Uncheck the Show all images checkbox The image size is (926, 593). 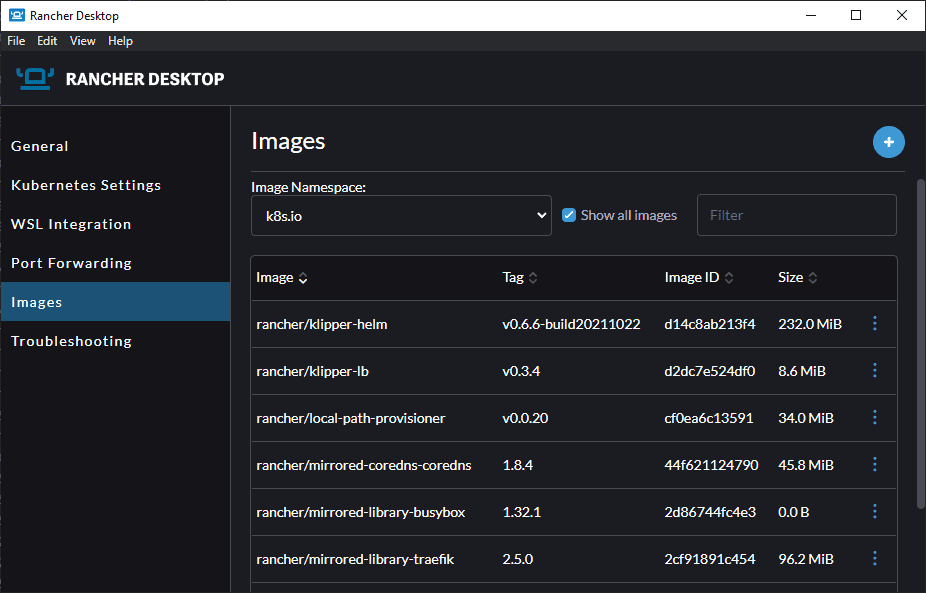coord(569,215)
